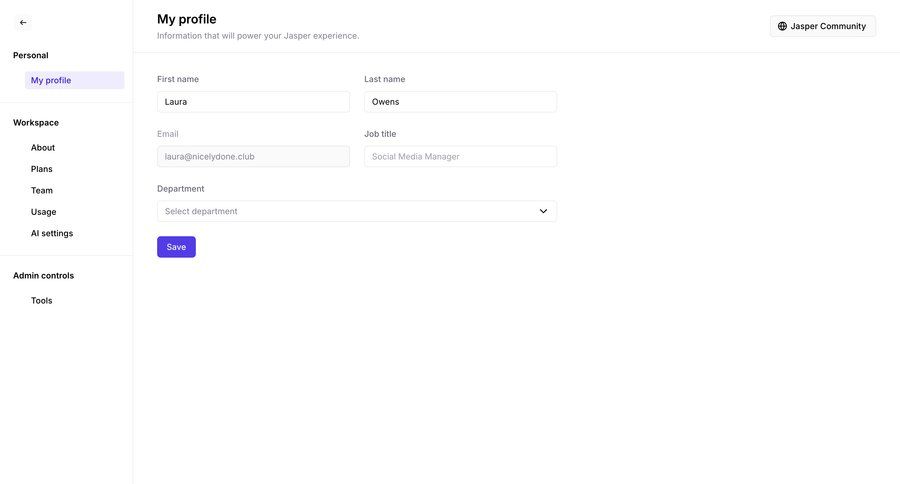Viewport: 900px width, 484px height.
Task: Click the disabled Email field
Action: pyautogui.click(x=253, y=156)
